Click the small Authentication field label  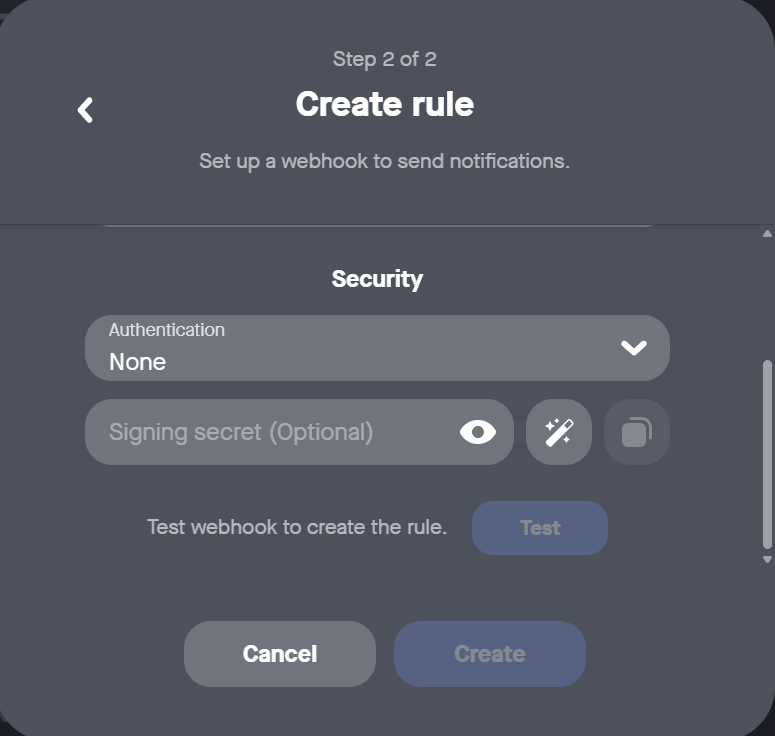(x=167, y=330)
